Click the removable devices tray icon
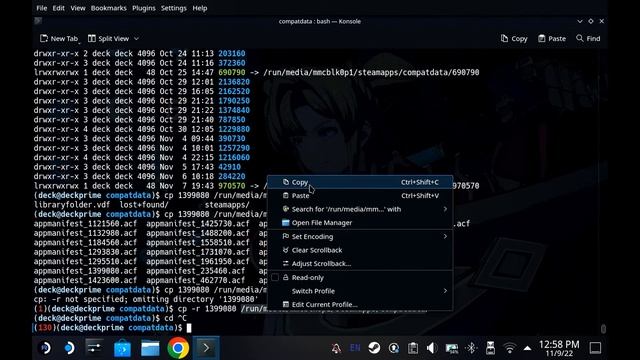 pyautogui.click(x=490, y=348)
